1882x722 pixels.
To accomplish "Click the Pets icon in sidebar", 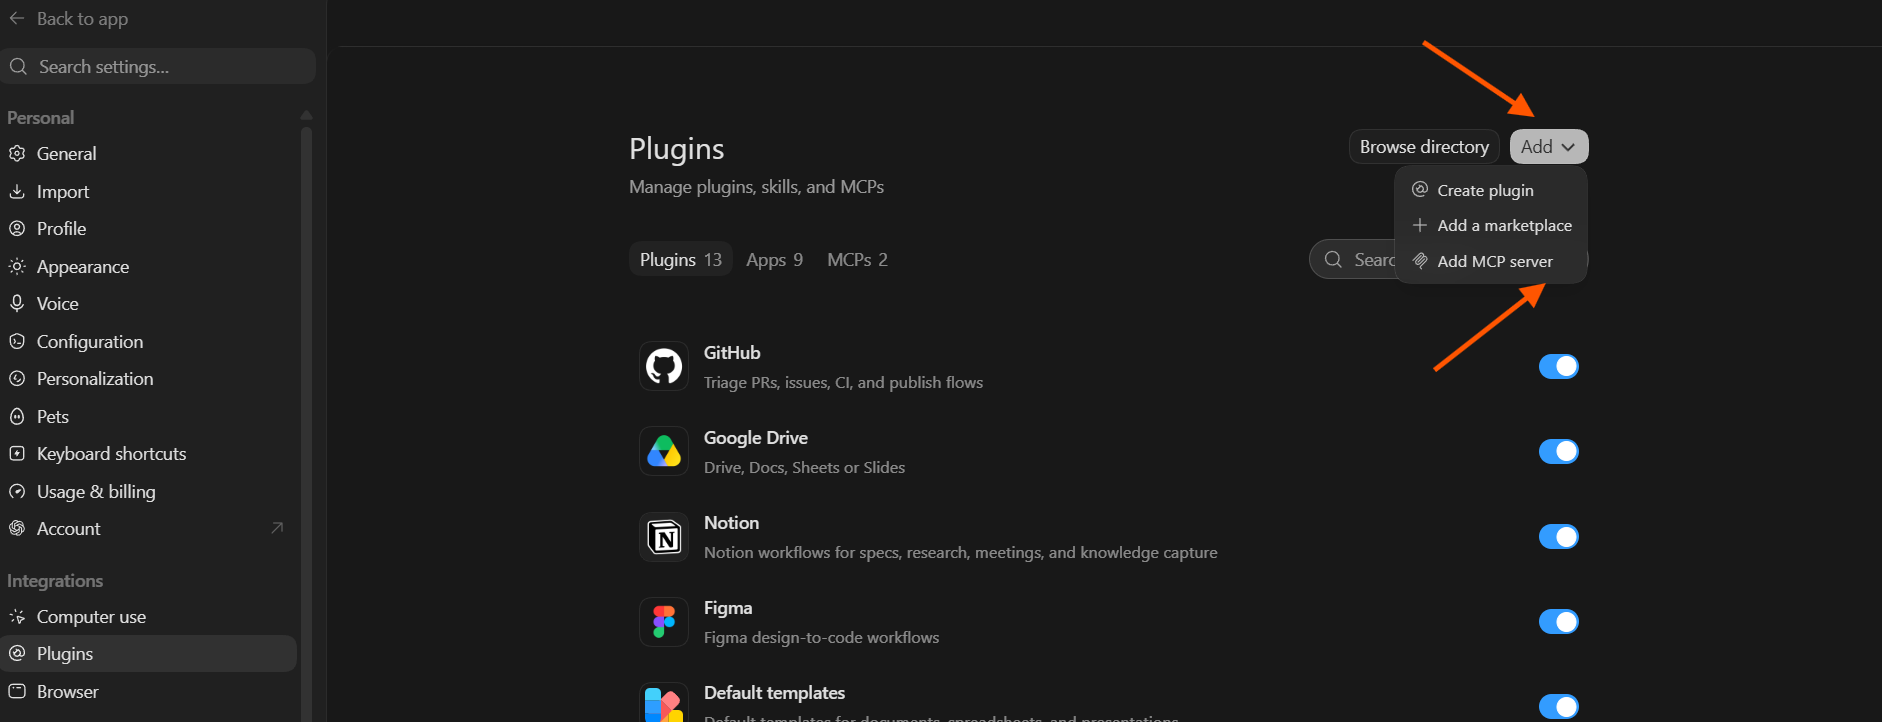I will (17, 416).
